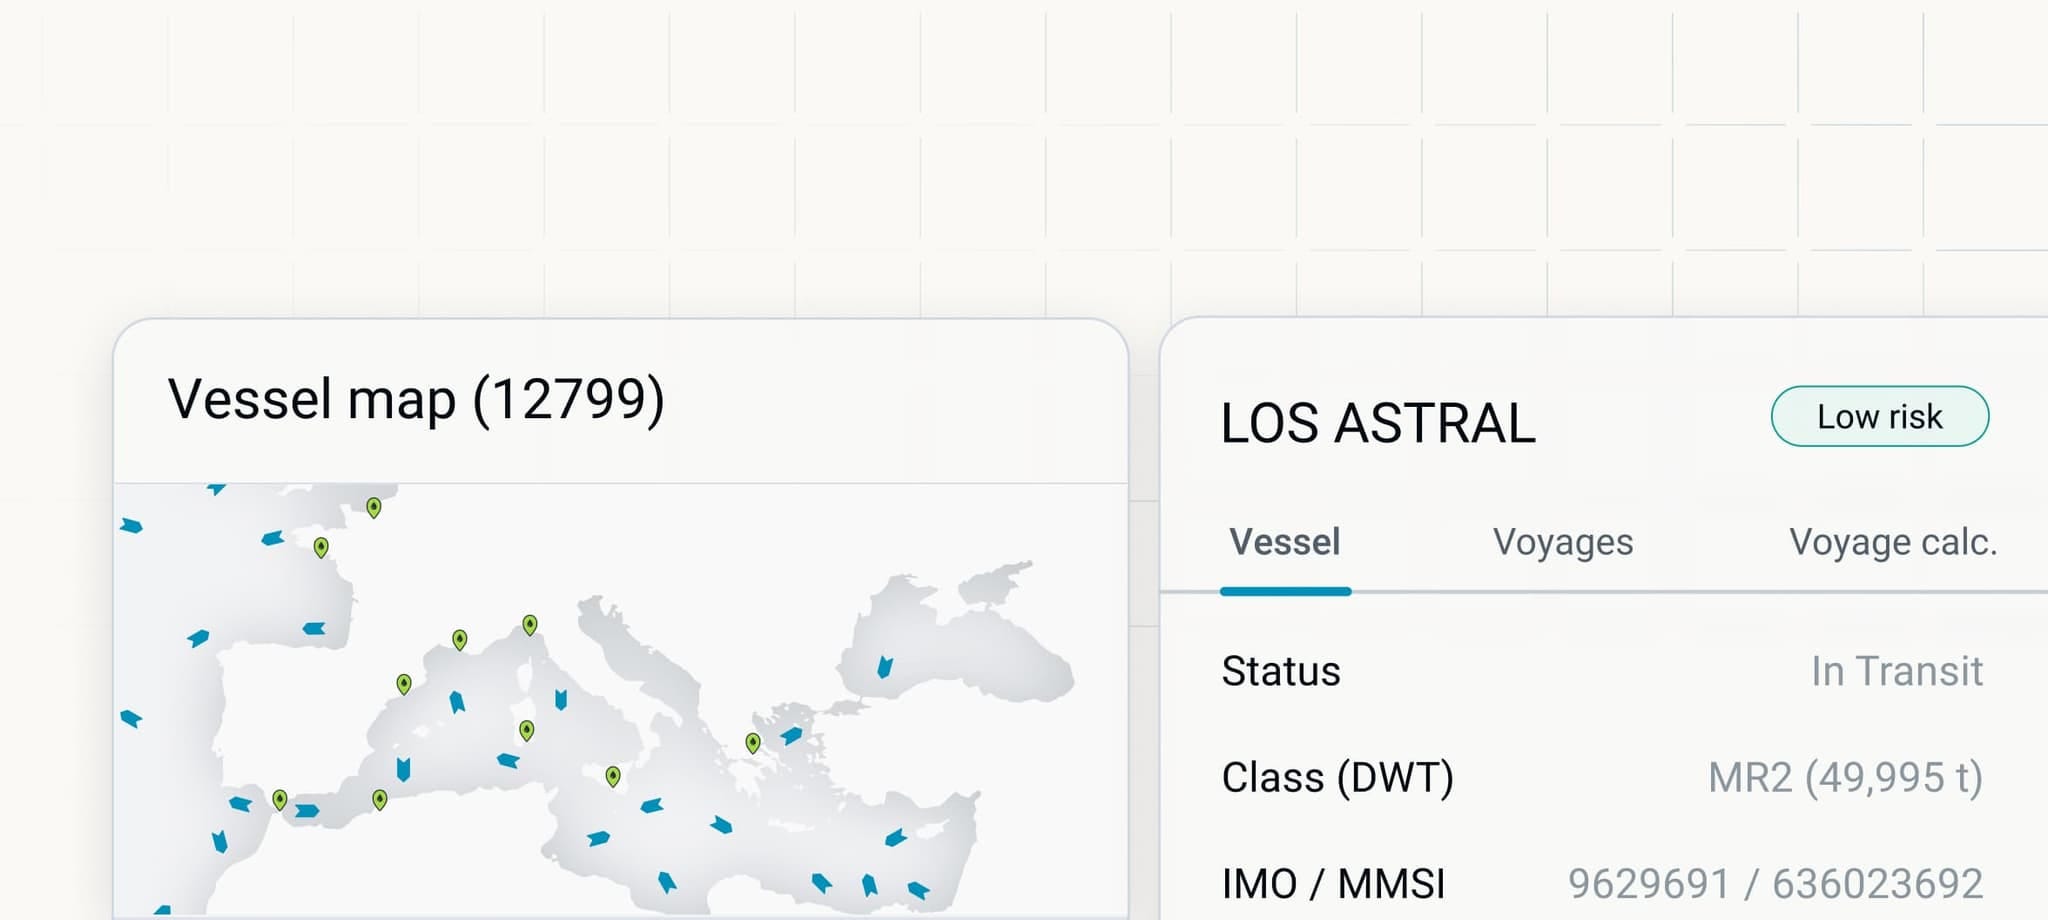Screen dimensions: 2048x920
Task: Click the LOS ASTRAL vessel name heading
Action: tap(1378, 423)
